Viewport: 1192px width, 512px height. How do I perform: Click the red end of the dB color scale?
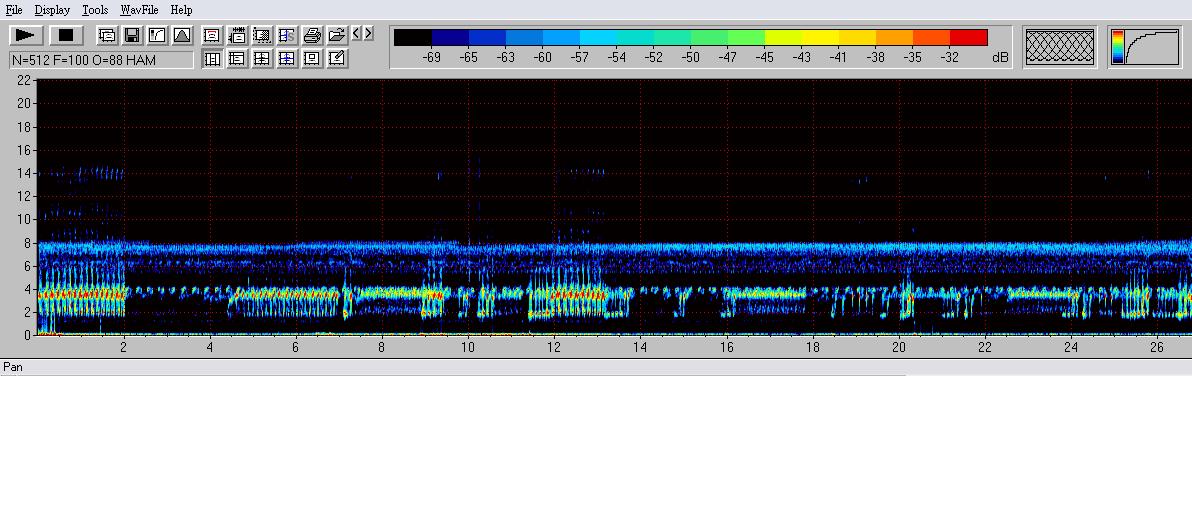[968, 38]
